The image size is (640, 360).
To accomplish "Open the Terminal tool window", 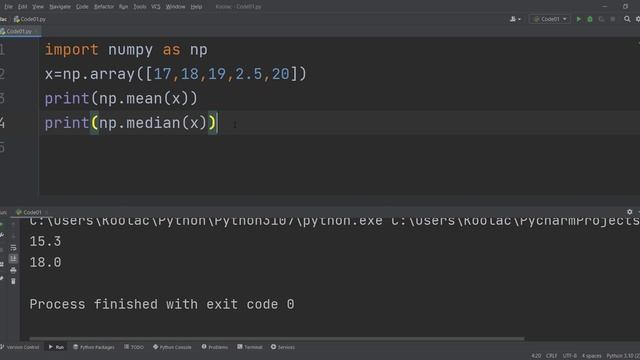I will [x=250, y=347].
